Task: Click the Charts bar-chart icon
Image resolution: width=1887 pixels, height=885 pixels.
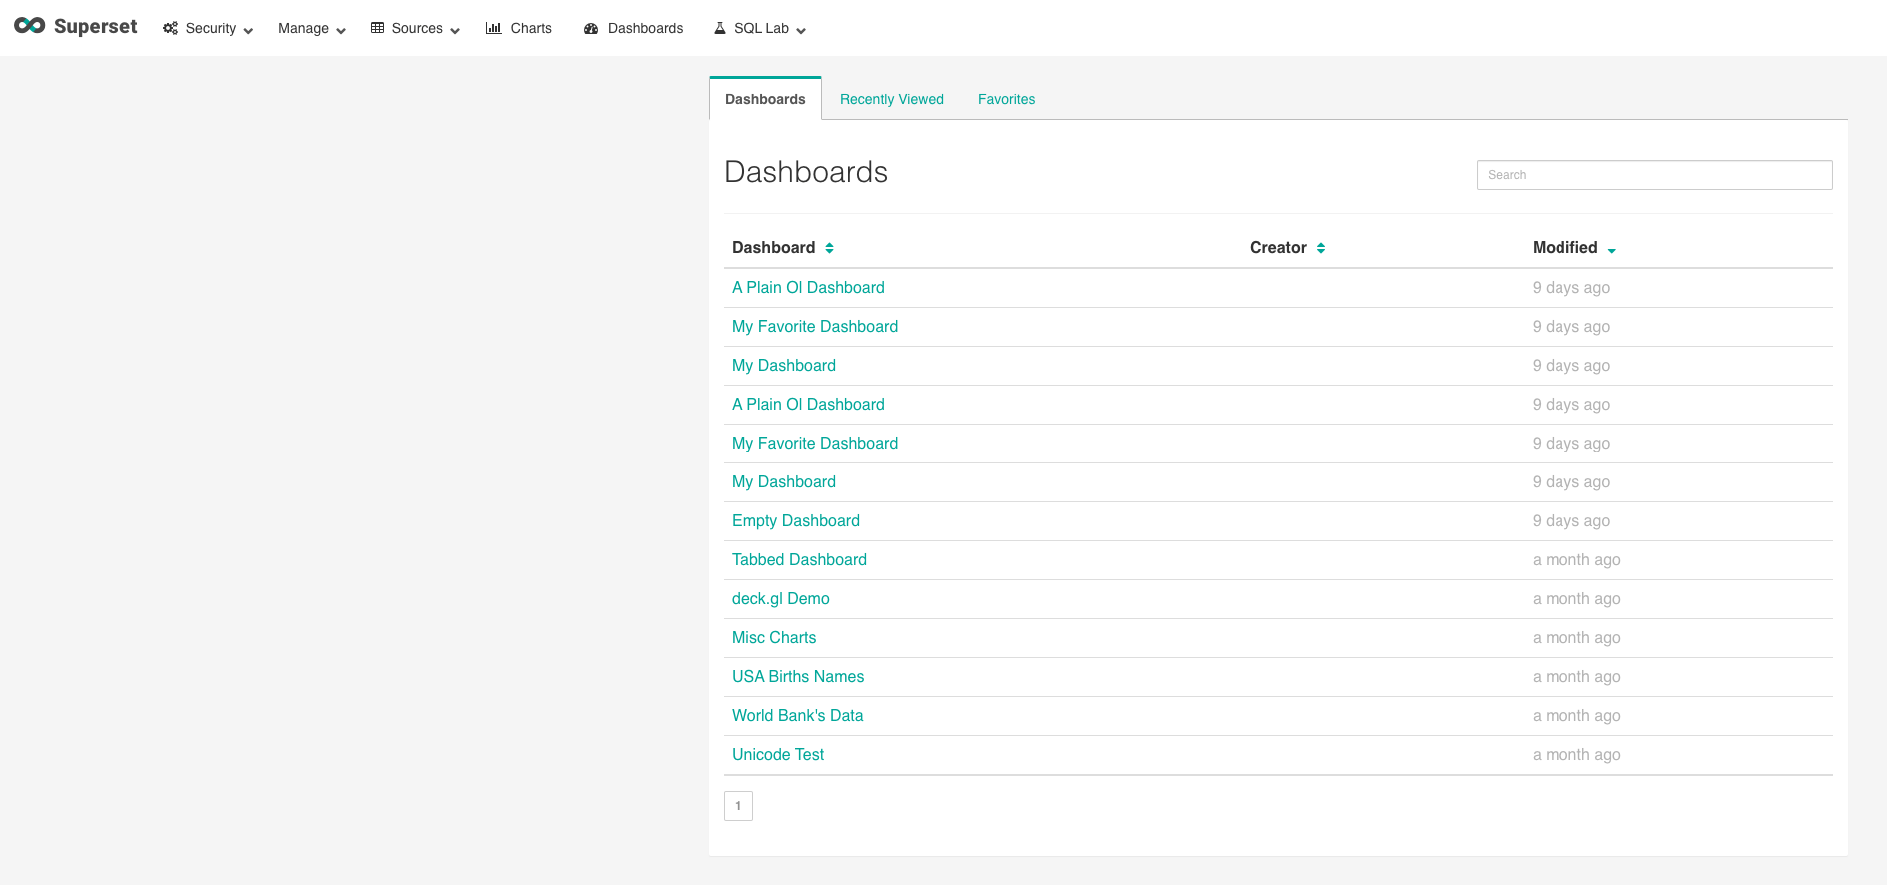Action: [x=493, y=28]
